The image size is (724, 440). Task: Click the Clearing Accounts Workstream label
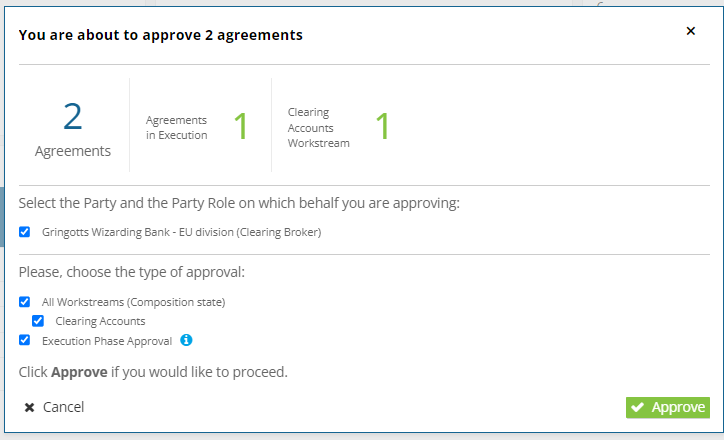319,127
